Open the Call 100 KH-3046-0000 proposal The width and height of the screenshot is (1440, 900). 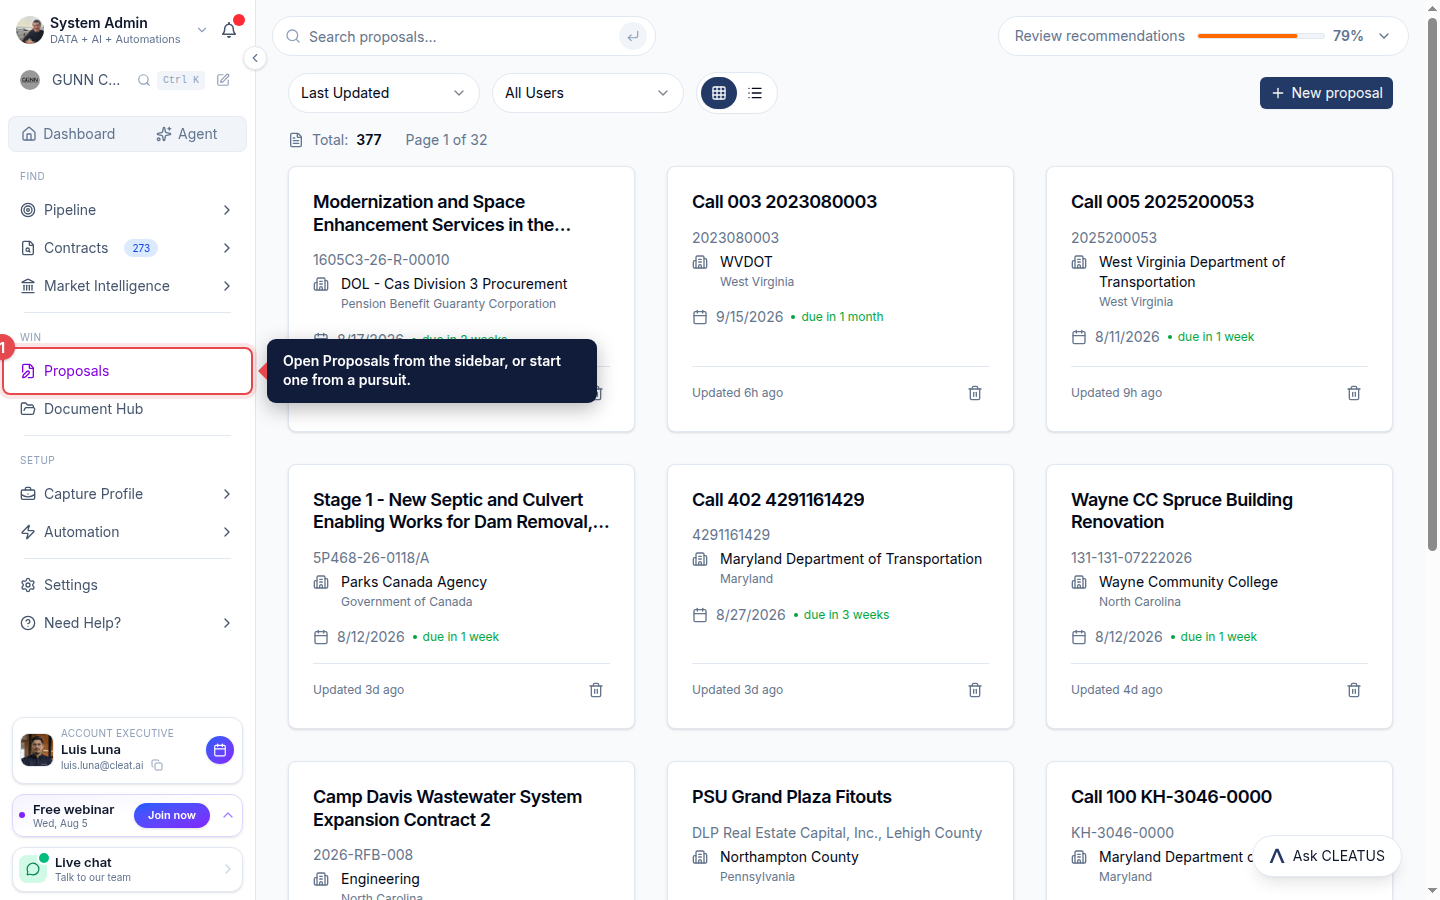pyautogui.click(x=1171, y=797)
